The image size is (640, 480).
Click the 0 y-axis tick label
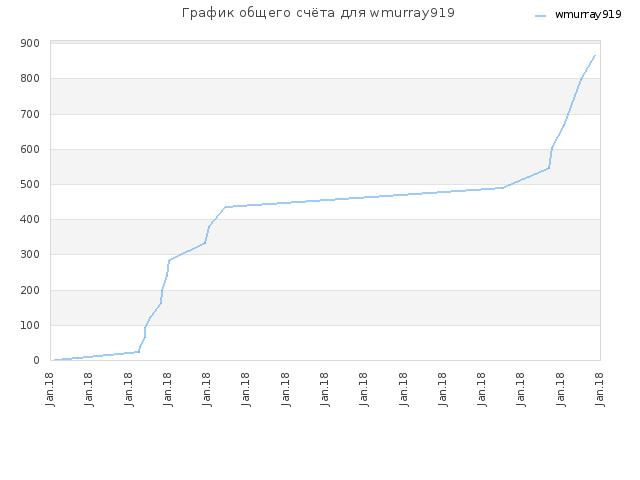point(36,360)
